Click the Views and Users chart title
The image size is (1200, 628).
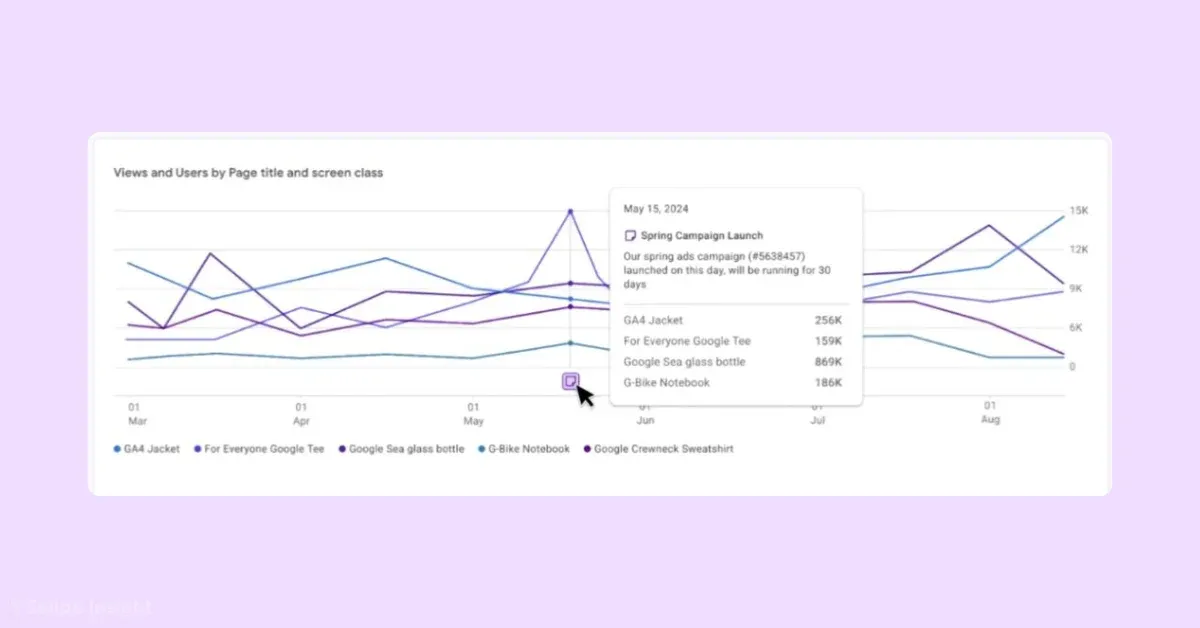[x=248, y=173]
